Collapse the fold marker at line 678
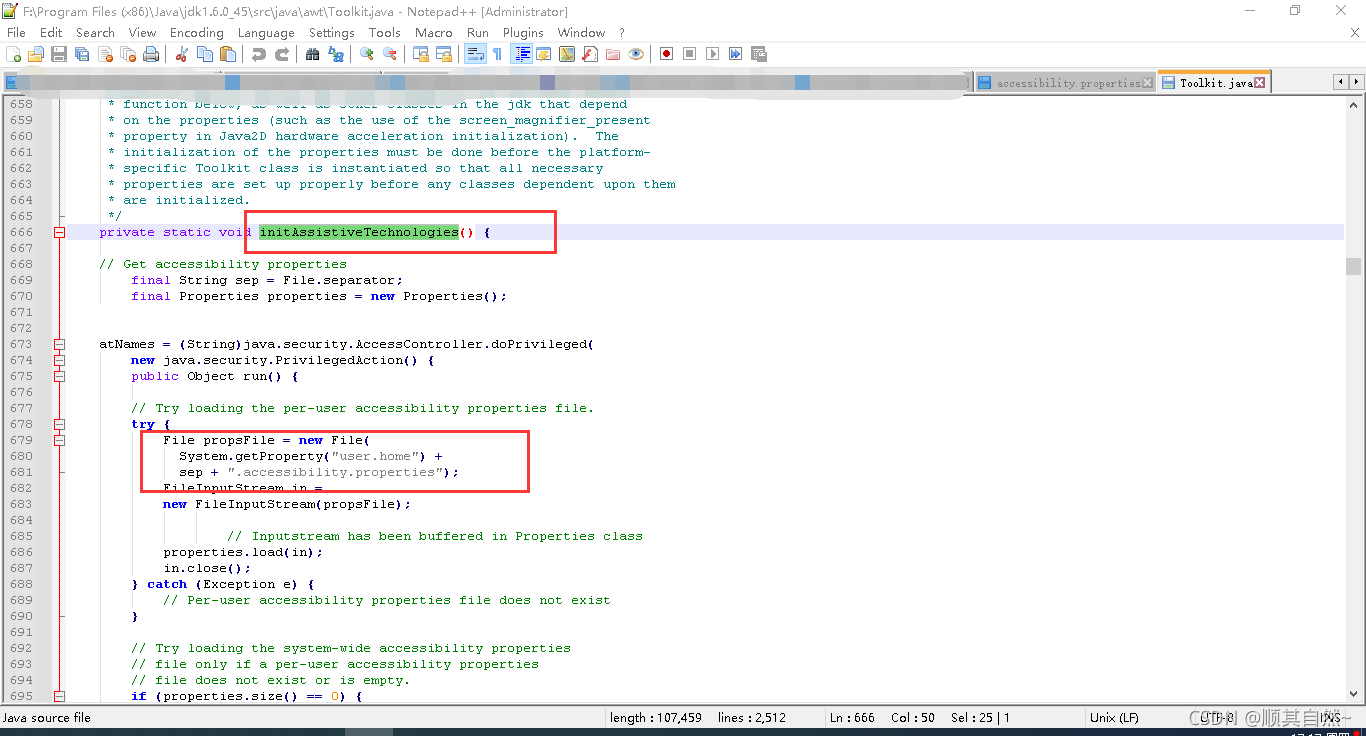 coord(59,423)
